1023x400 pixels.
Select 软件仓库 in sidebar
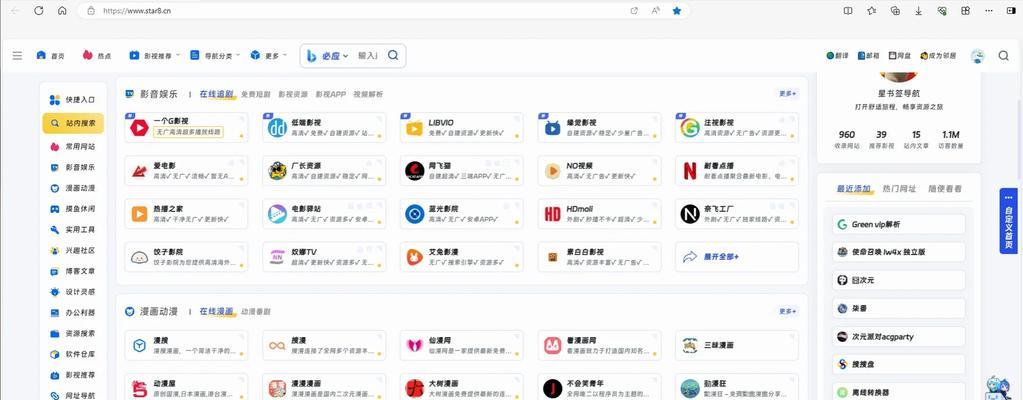click(72, 354)
